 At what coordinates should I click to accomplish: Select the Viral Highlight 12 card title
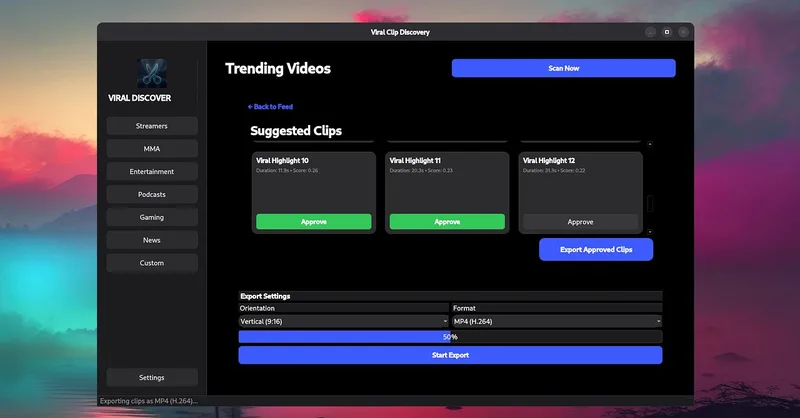pyautogui.click(x=549, y=160)
